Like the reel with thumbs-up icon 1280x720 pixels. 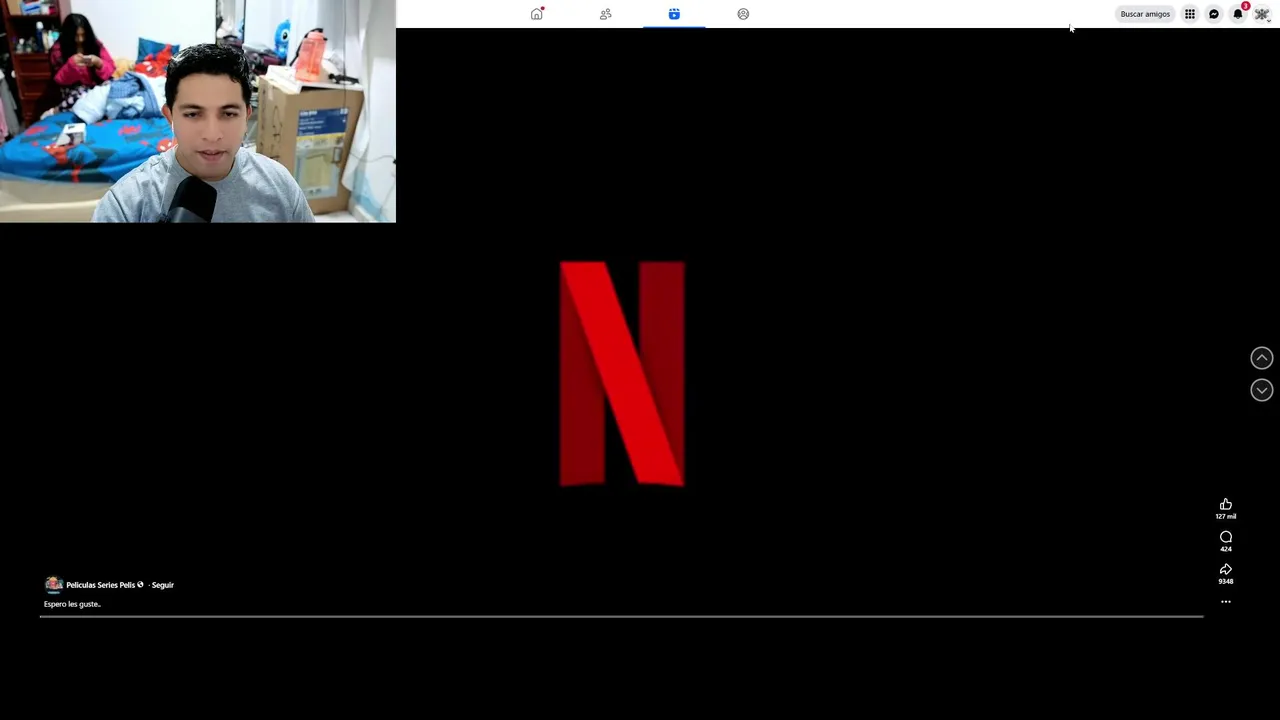coord(1226,504)
